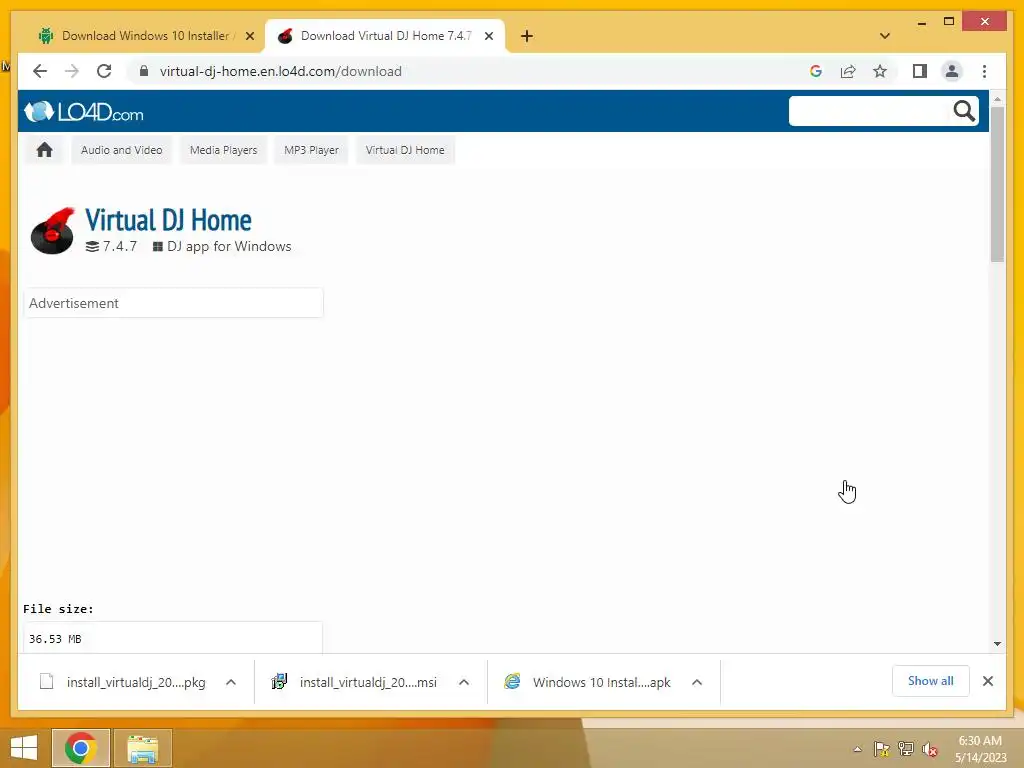The image size is (1024, 768).
Task: Expand options for the pkg download
Action: 231,682
